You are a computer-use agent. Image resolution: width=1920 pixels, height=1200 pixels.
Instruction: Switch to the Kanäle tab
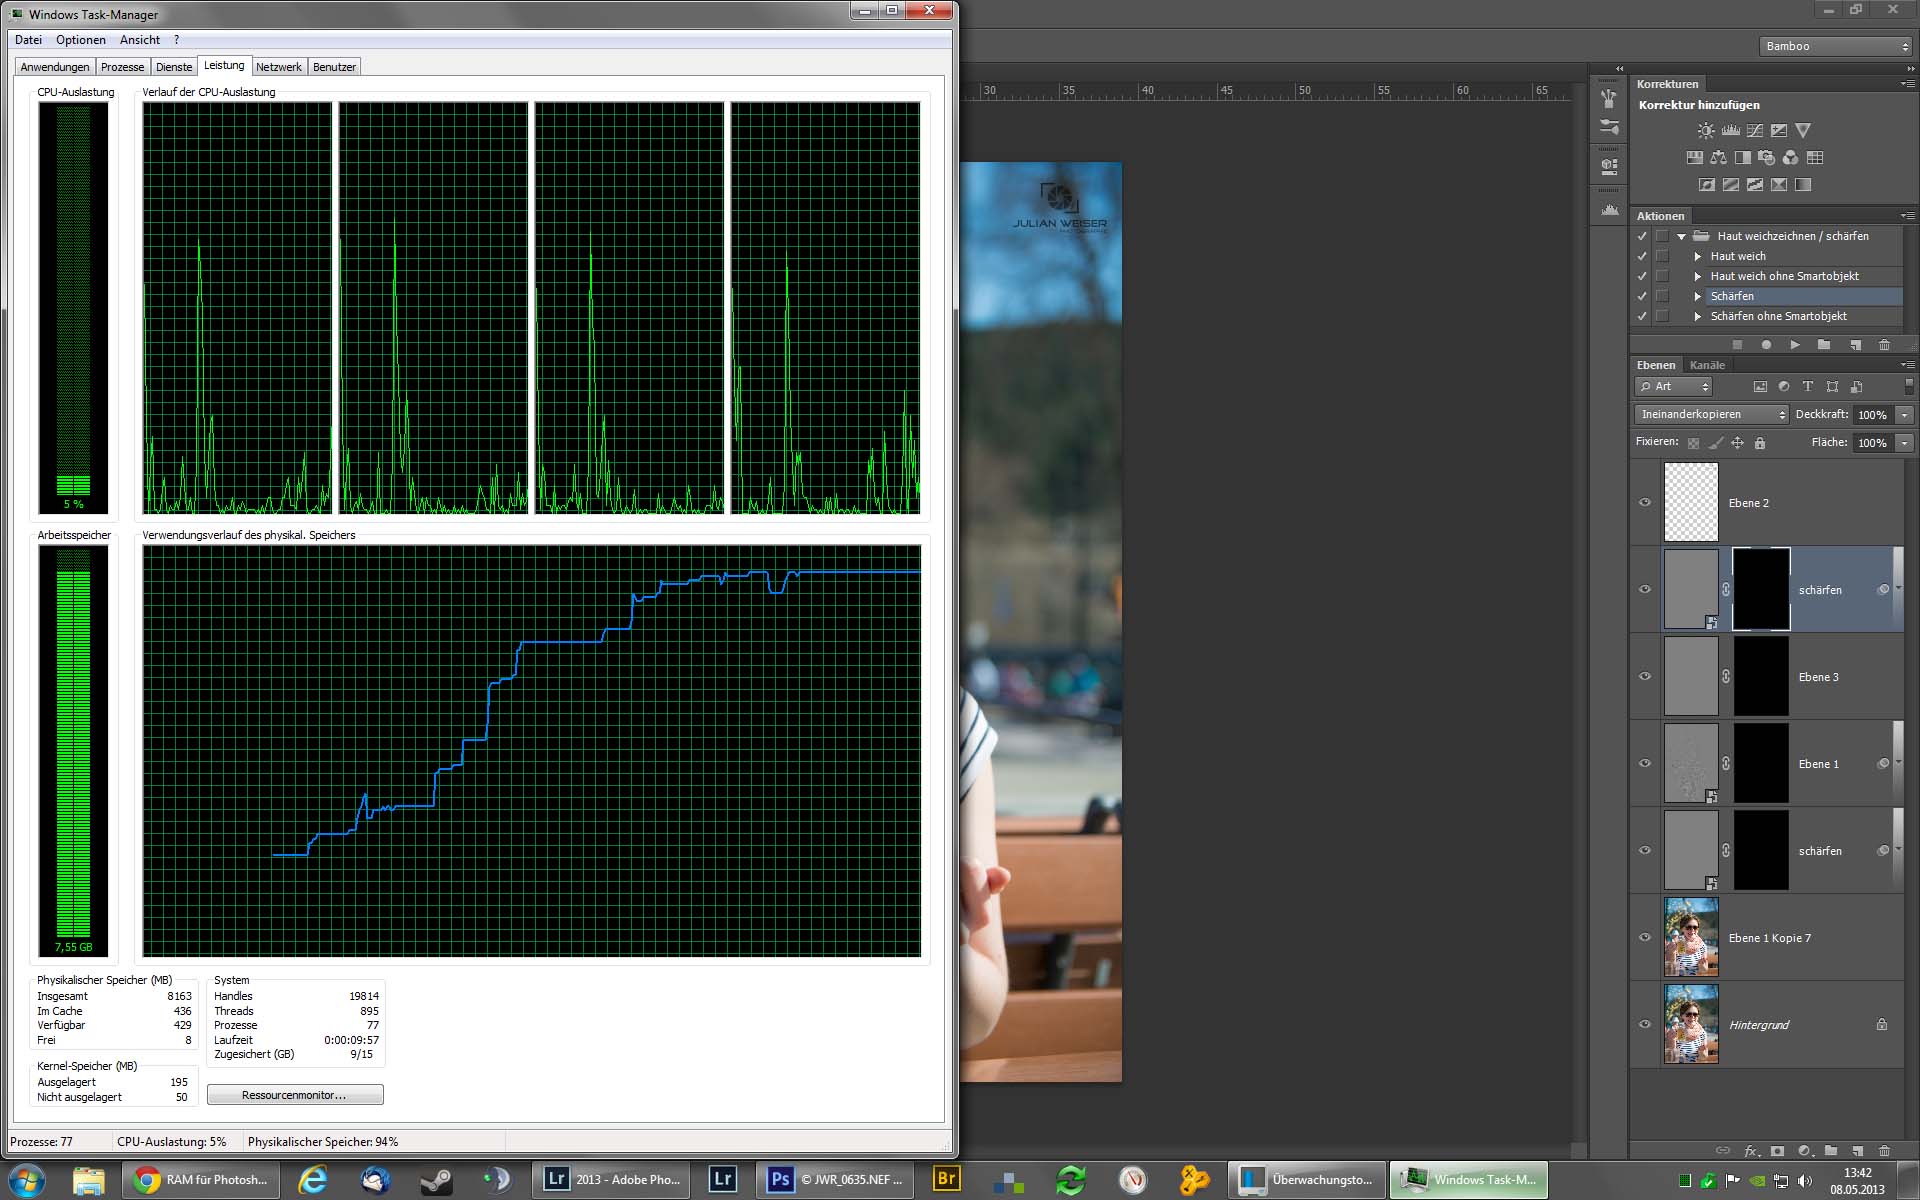[1707, 365]
